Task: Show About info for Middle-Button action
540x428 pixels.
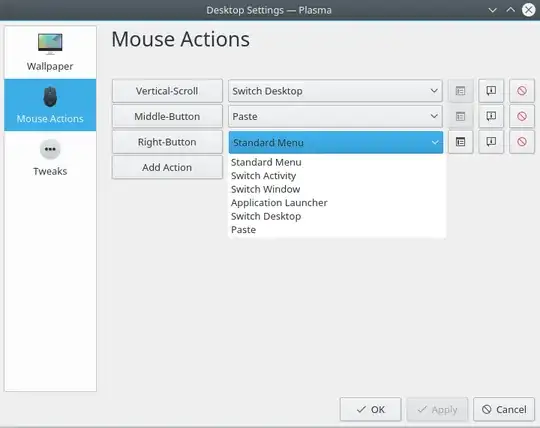Action: click(491, 116)
